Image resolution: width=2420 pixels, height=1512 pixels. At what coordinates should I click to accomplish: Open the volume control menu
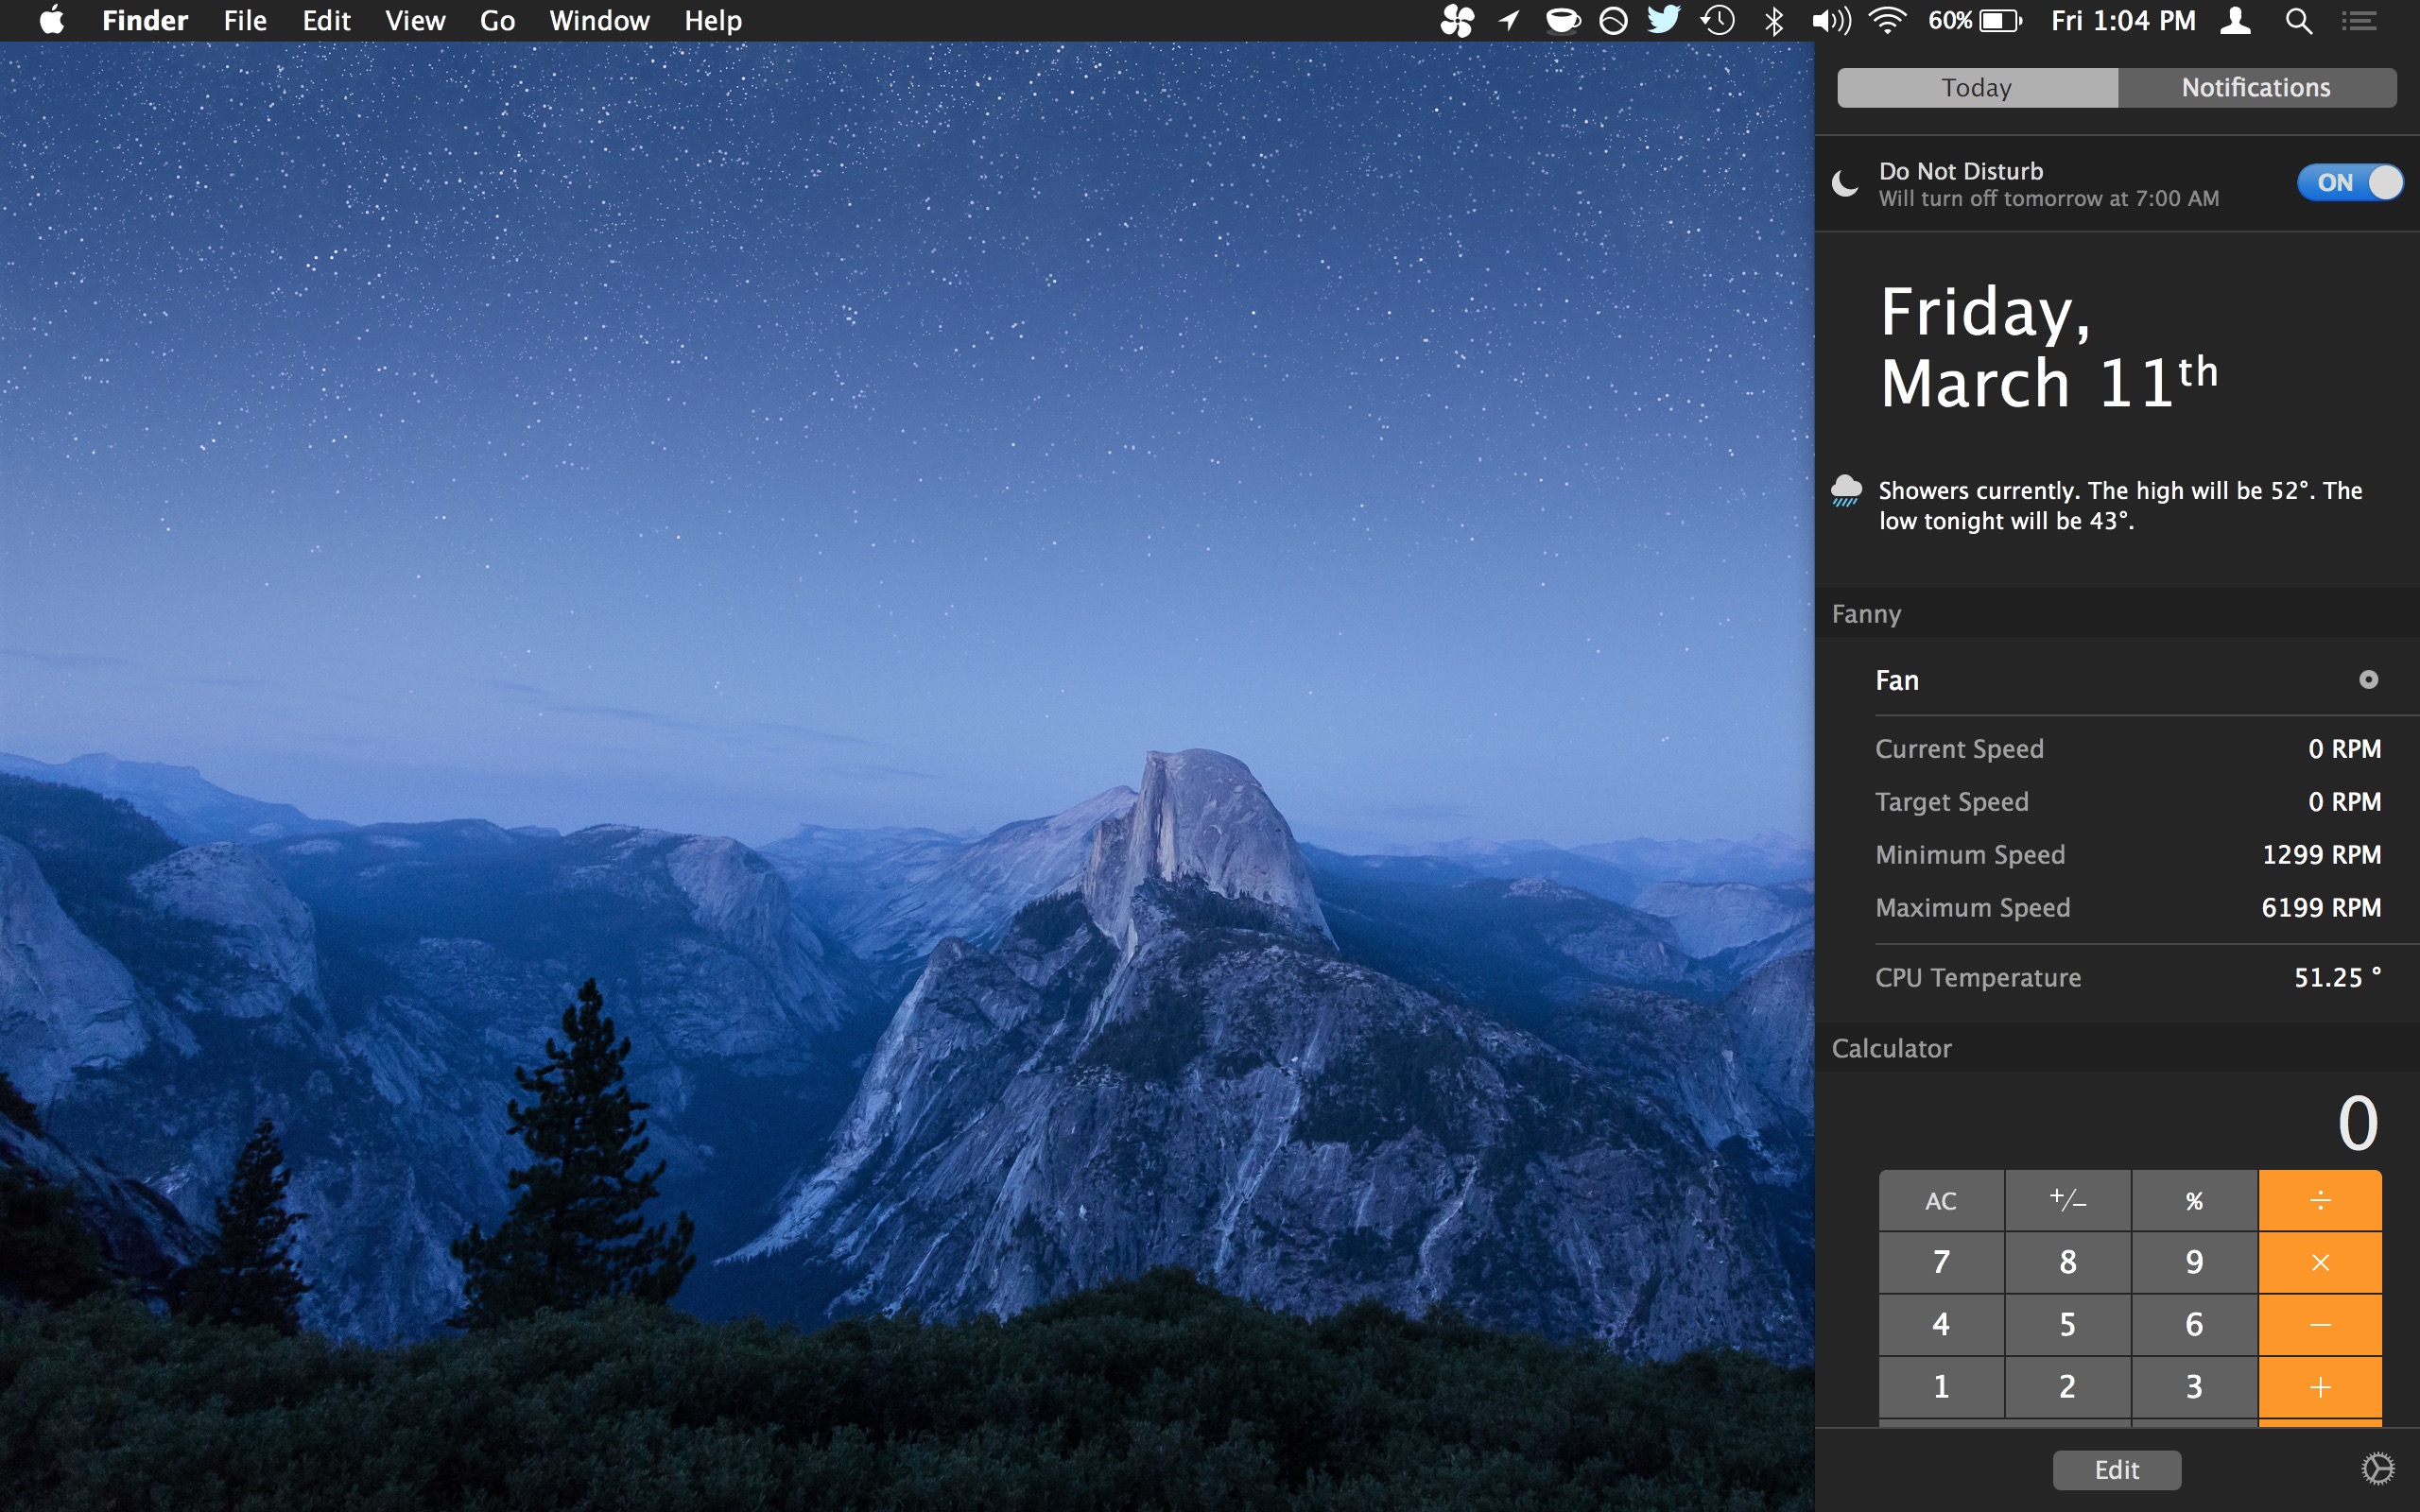tap(1830, 21)
